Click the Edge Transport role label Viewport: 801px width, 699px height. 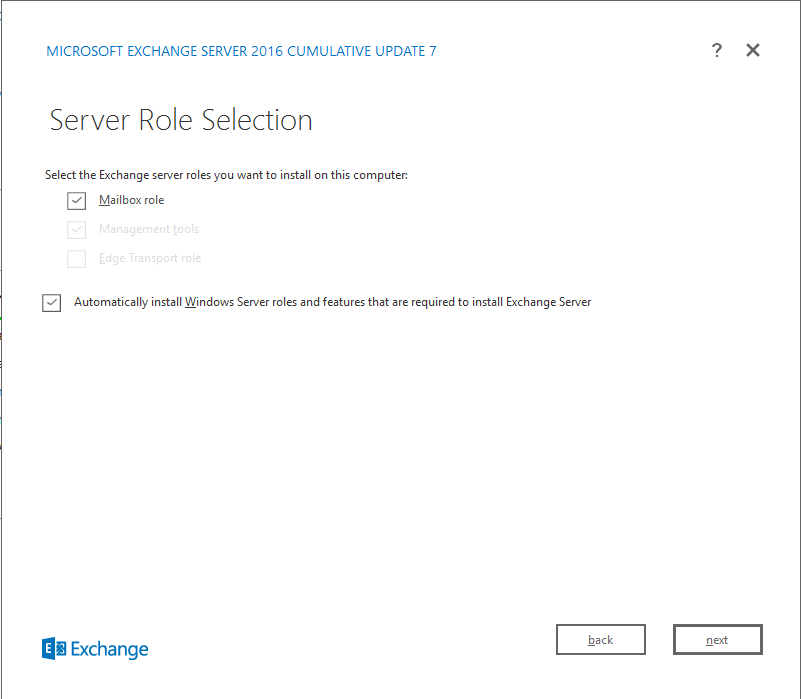(150, 258)
